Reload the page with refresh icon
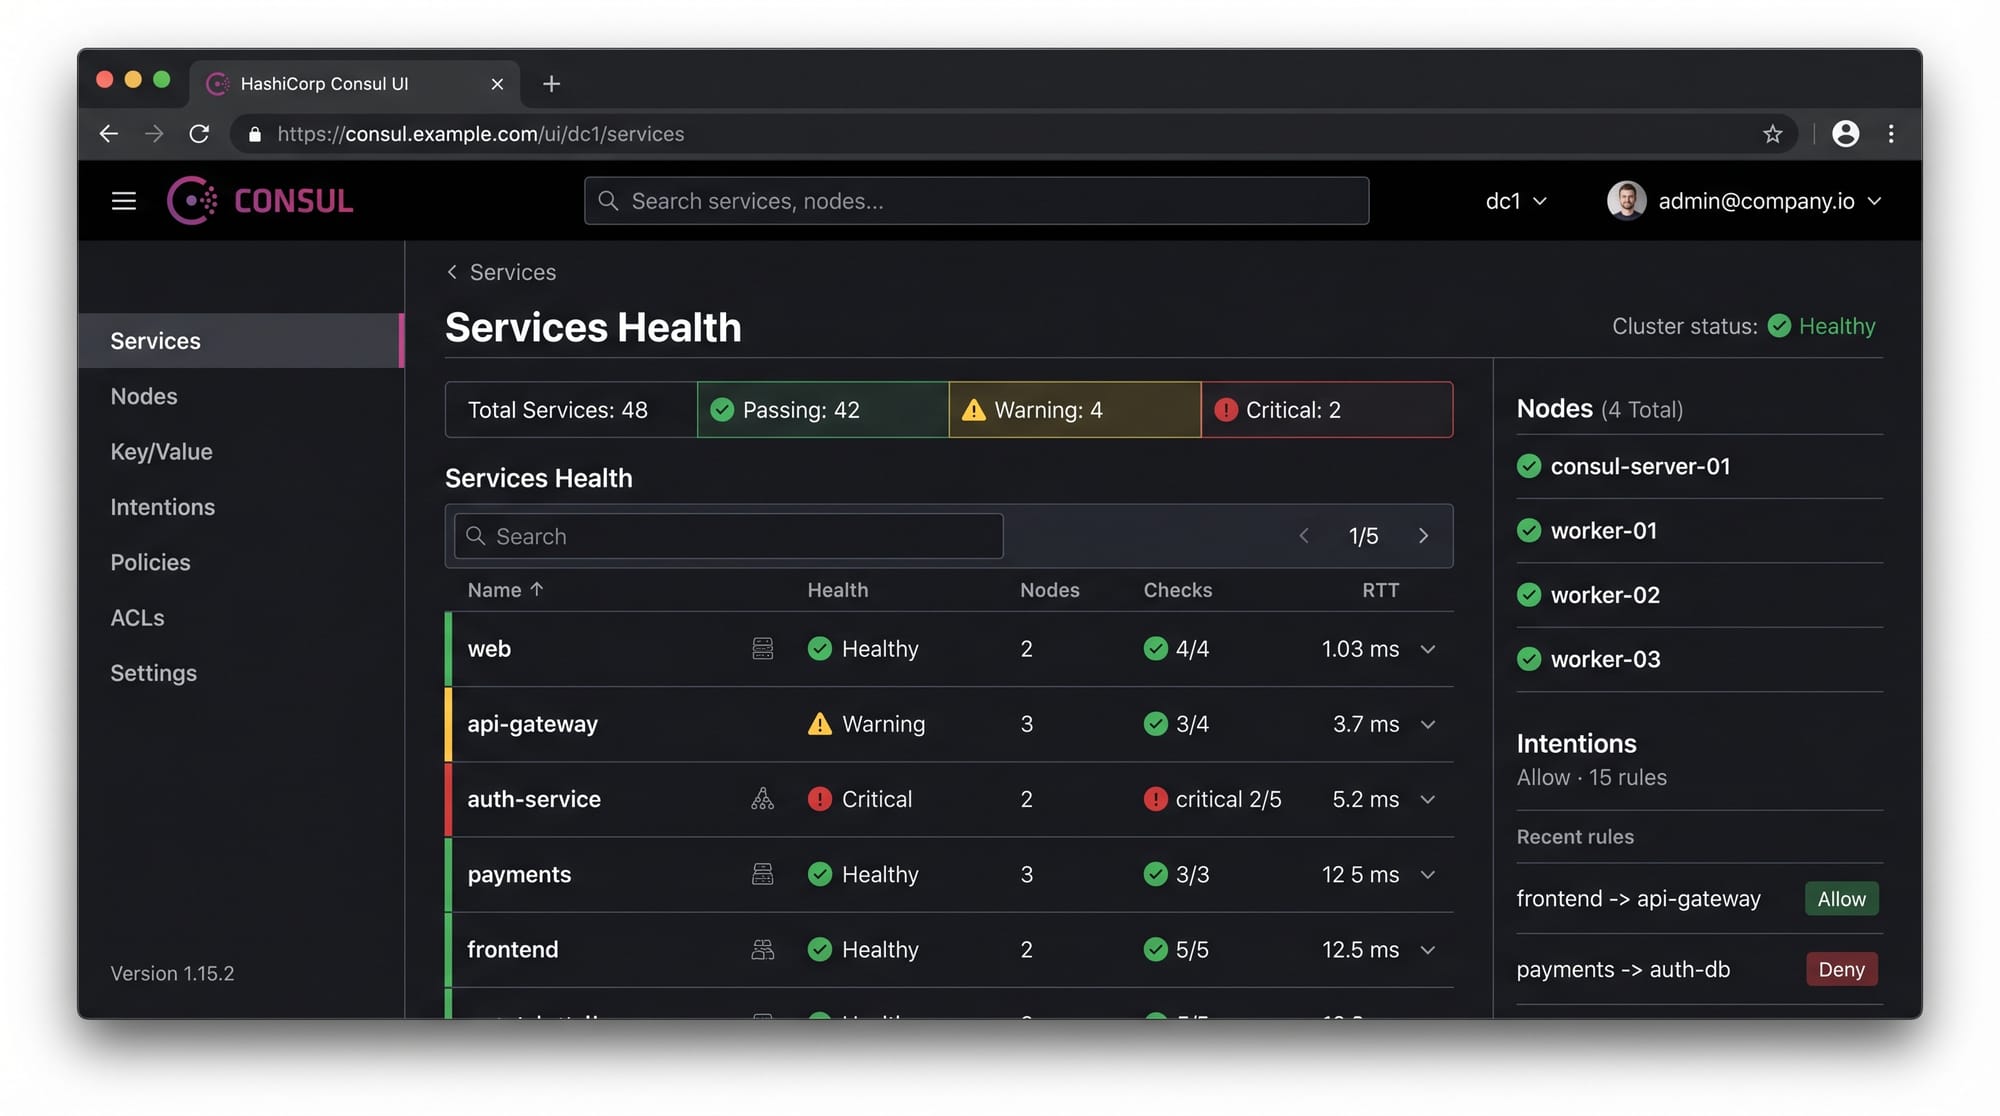2000x1116 pixels. point(199,134)
